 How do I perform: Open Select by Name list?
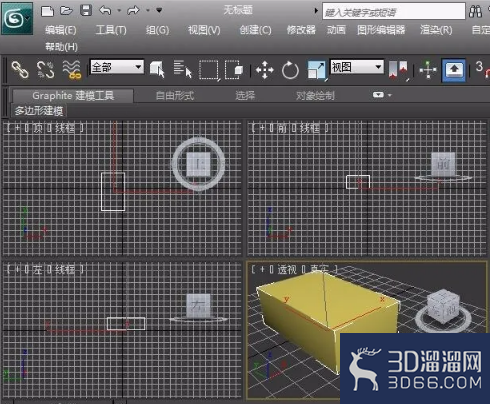183,69
